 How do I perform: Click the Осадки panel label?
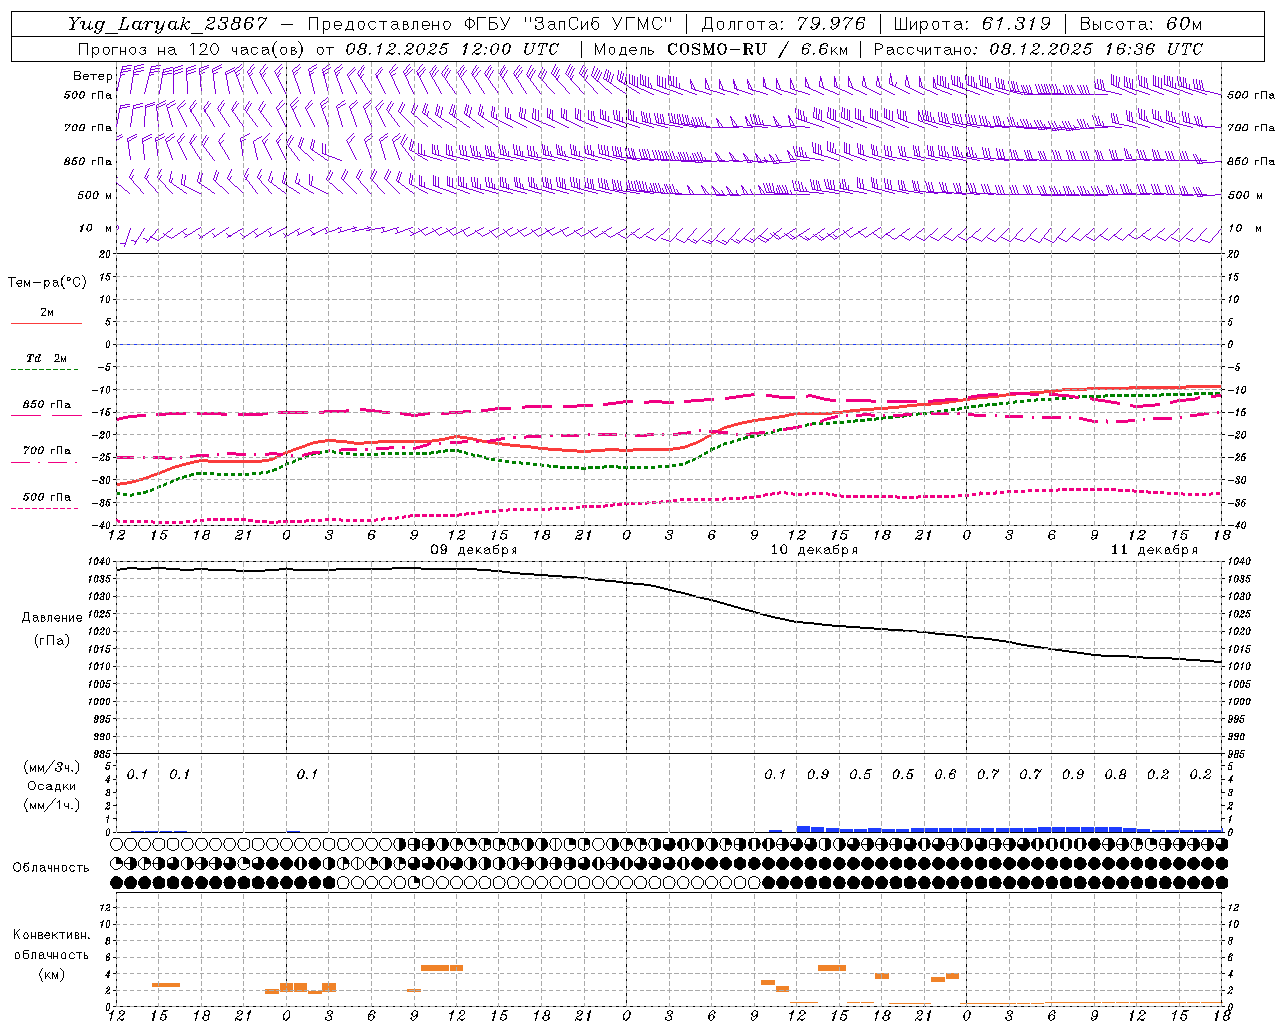[x=52, y=786]
